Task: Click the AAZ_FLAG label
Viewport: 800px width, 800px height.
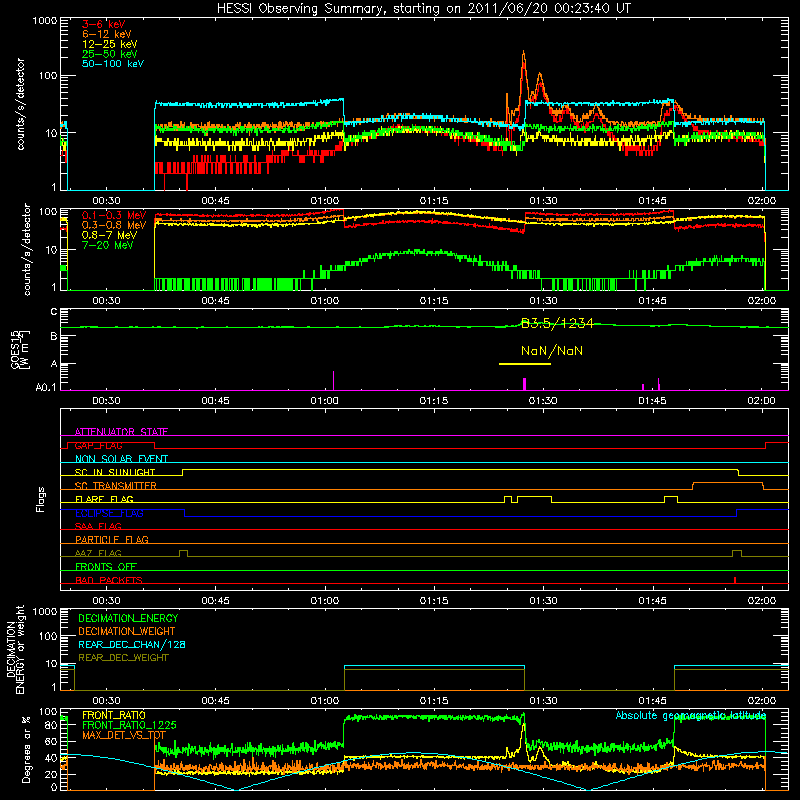Action: pos(98,553)
